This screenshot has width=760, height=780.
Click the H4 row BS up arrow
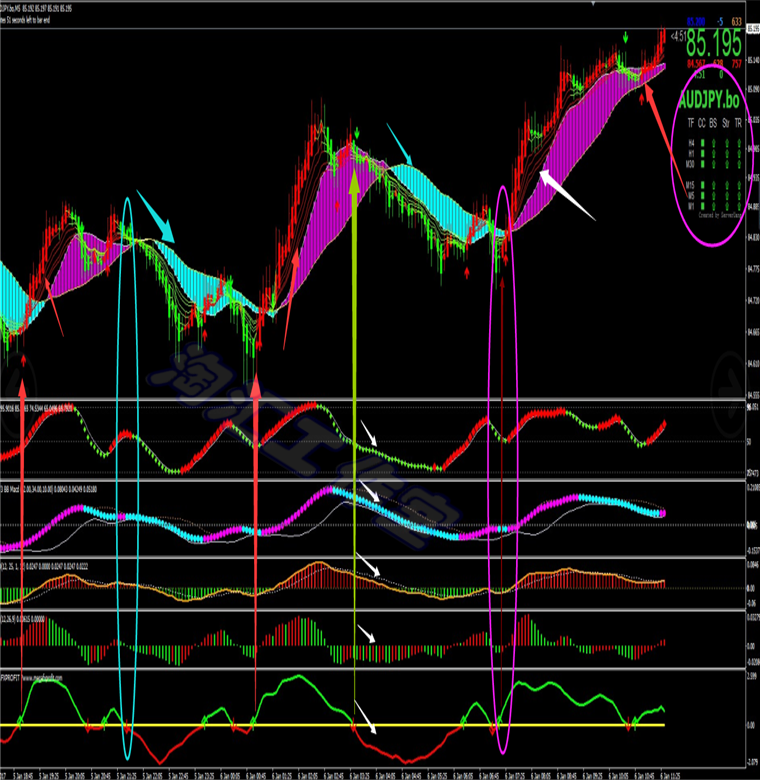[x=714, y=143]
